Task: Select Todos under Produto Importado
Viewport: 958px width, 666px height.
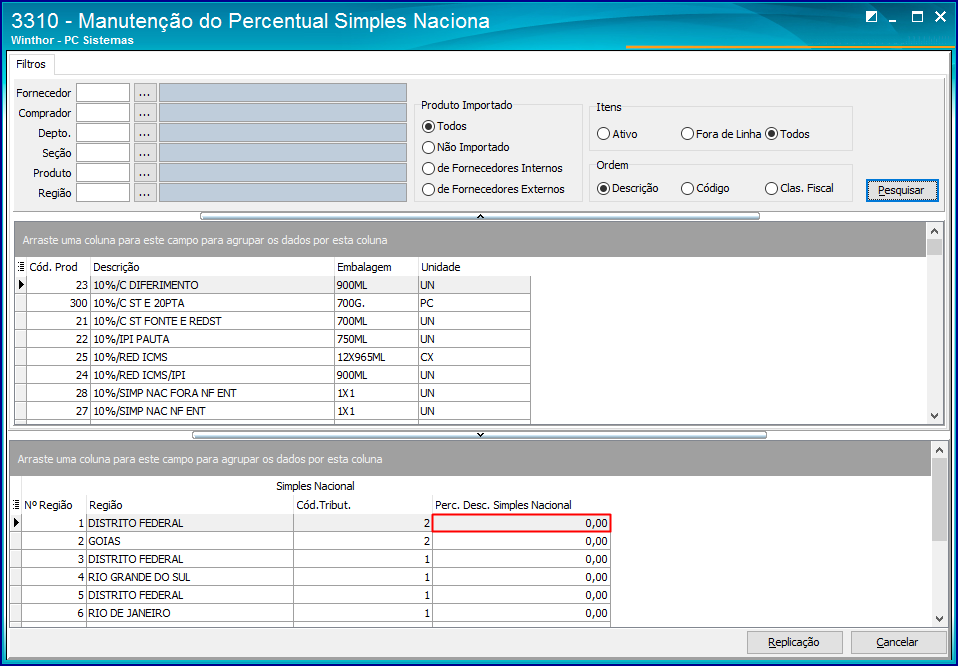Action: (x=444, y=126)
